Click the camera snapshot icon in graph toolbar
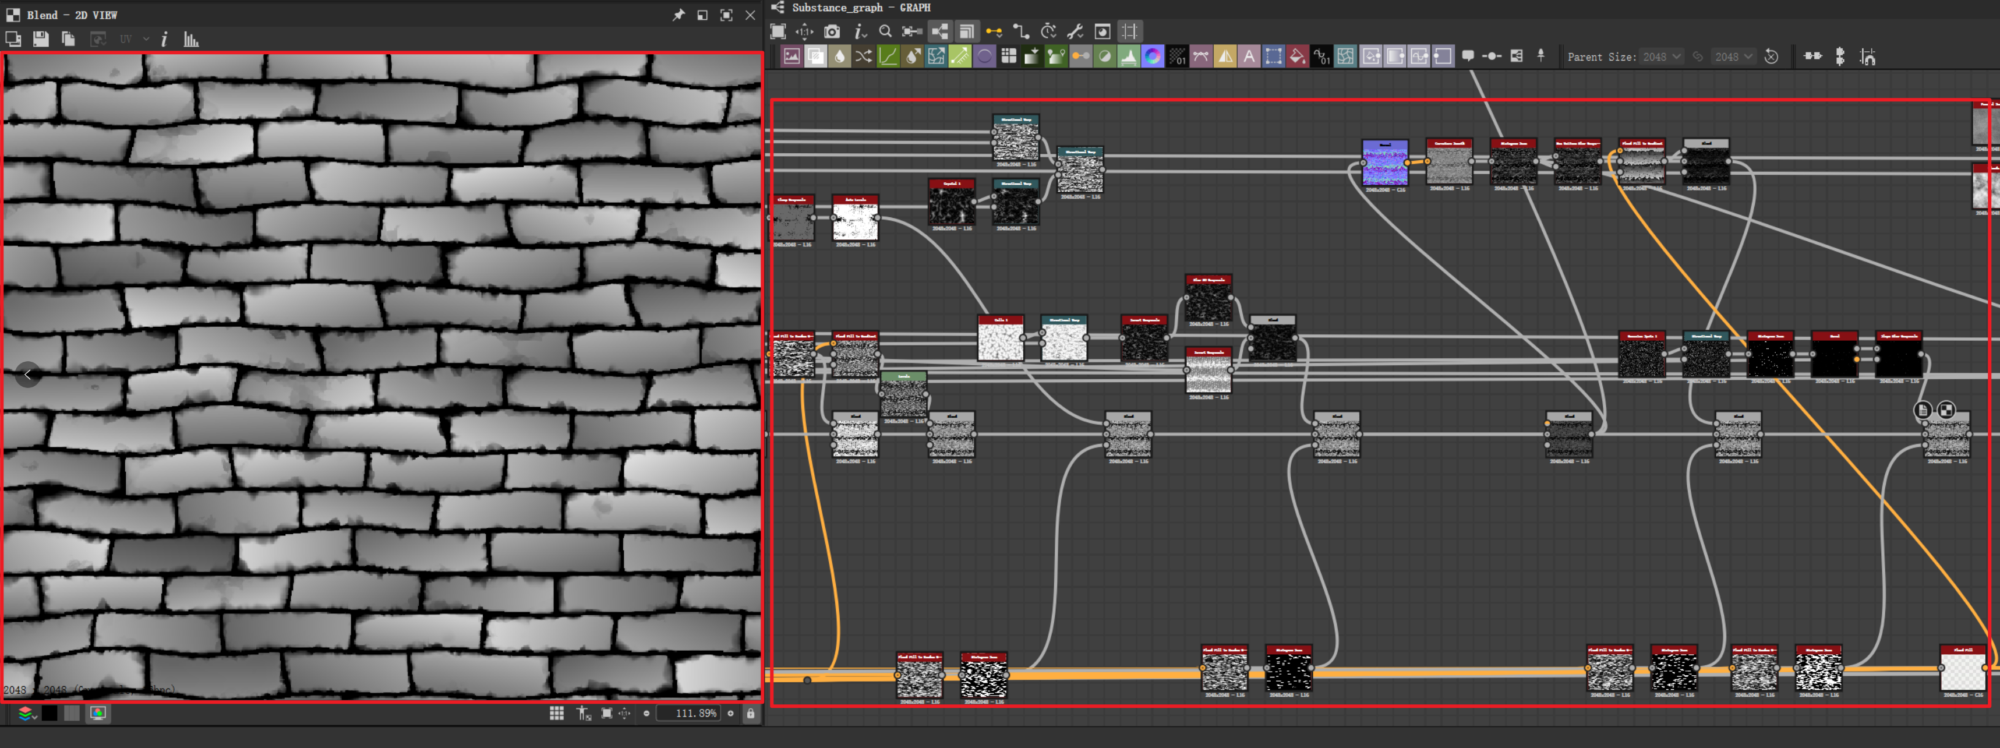2000x748 pixels. pyautogui.click(x=832, y=32)
